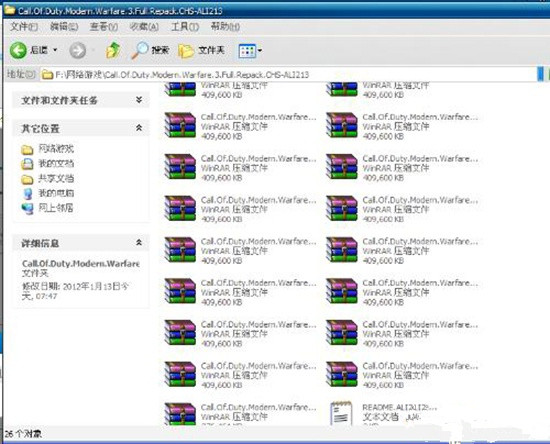Open the Views dropdown arrow
This screenshot has width=550, height=444.
260,51
